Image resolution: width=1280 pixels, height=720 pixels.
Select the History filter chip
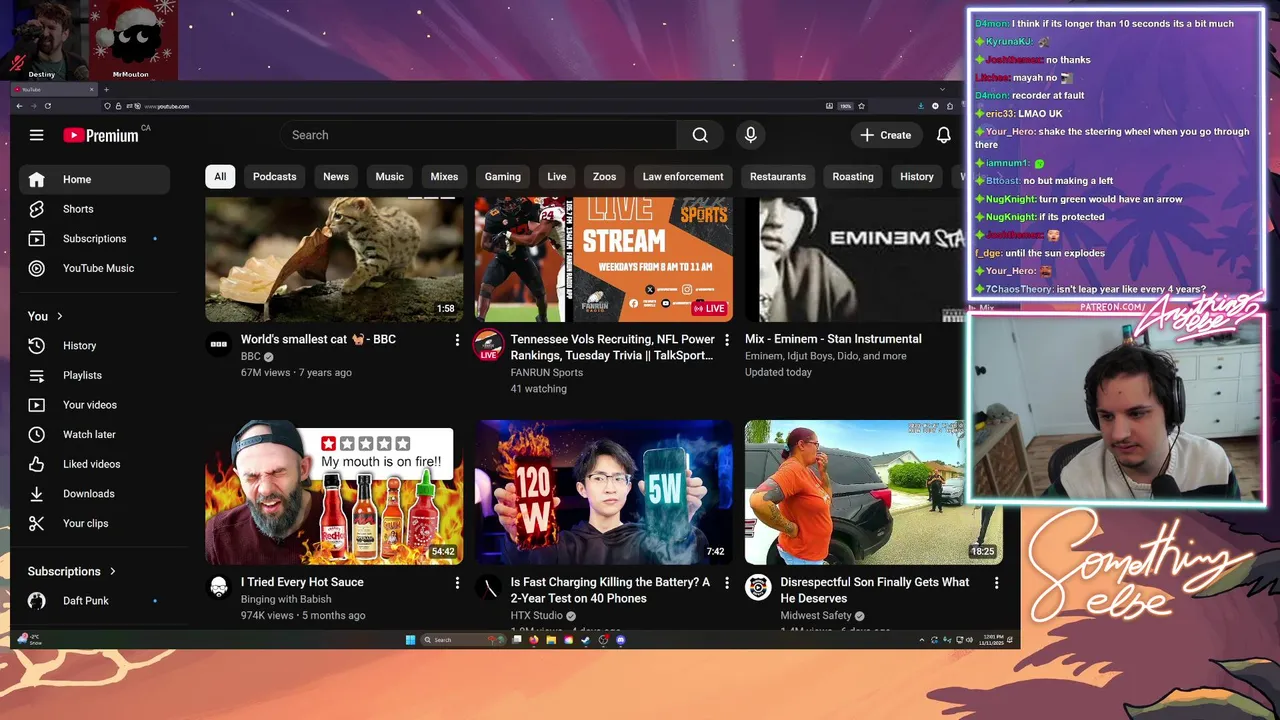pos(917,177)
